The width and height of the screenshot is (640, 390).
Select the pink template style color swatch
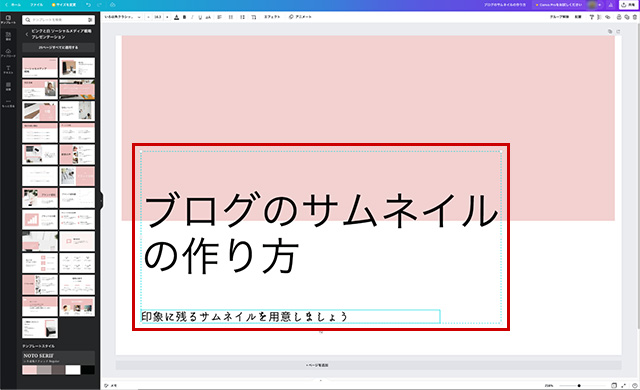click(29, 370)
